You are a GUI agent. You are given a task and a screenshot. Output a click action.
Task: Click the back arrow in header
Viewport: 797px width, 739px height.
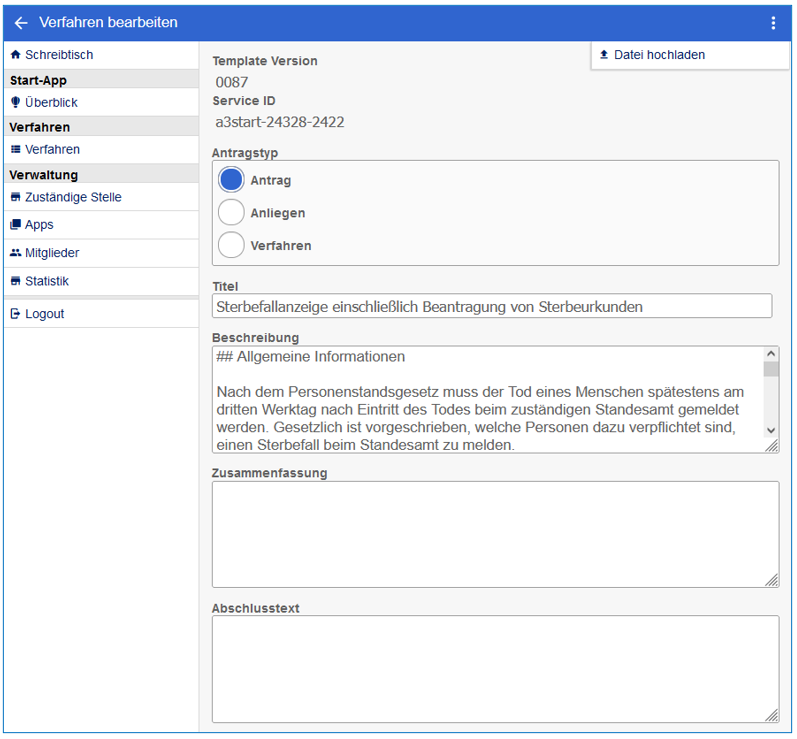(21, 23)
